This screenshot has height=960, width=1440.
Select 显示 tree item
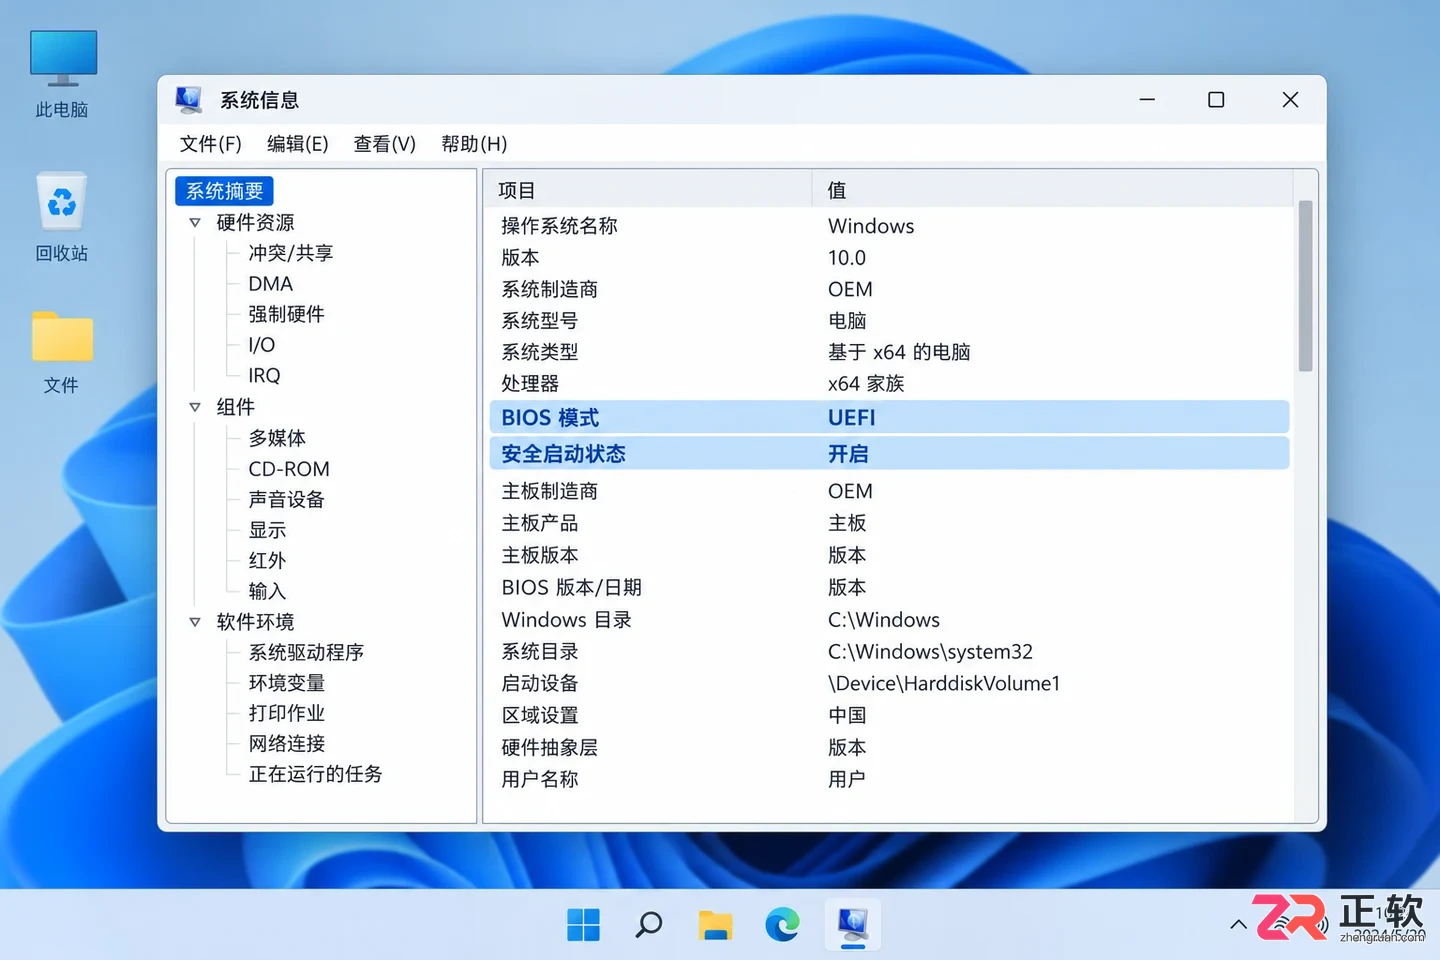click(267, 530)
